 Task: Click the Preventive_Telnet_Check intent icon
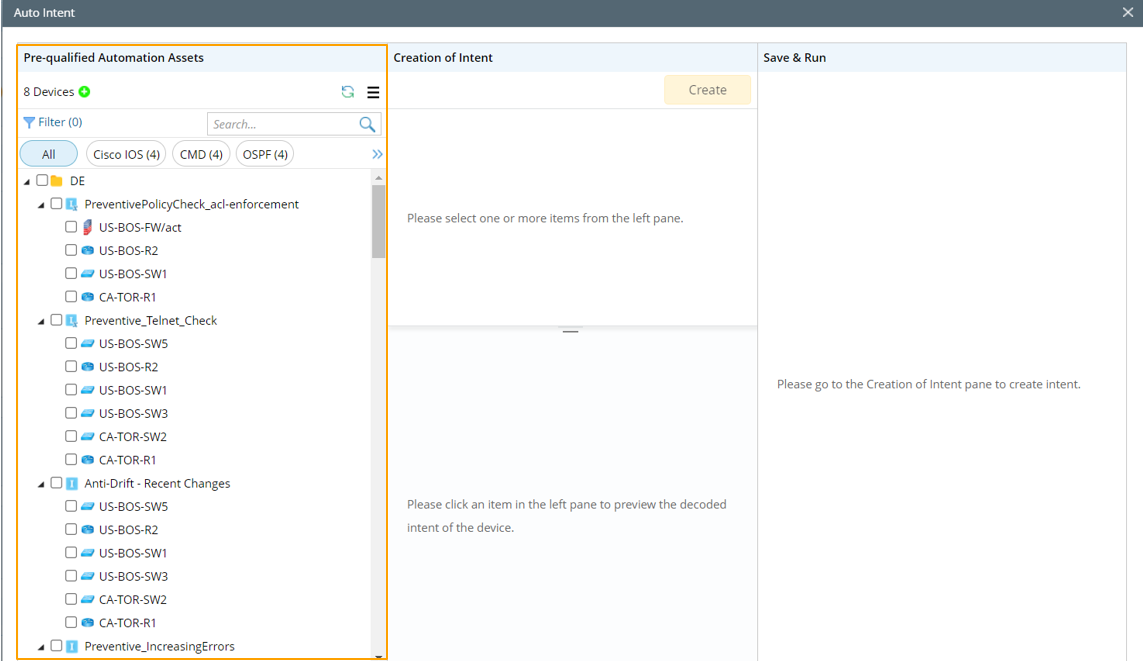[72, 321]
